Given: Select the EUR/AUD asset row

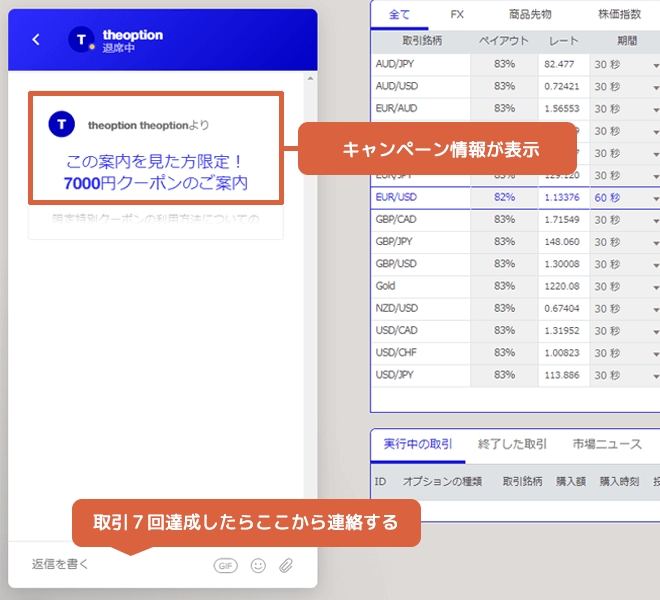Looking at the screenshot, I should pos(515,109).
